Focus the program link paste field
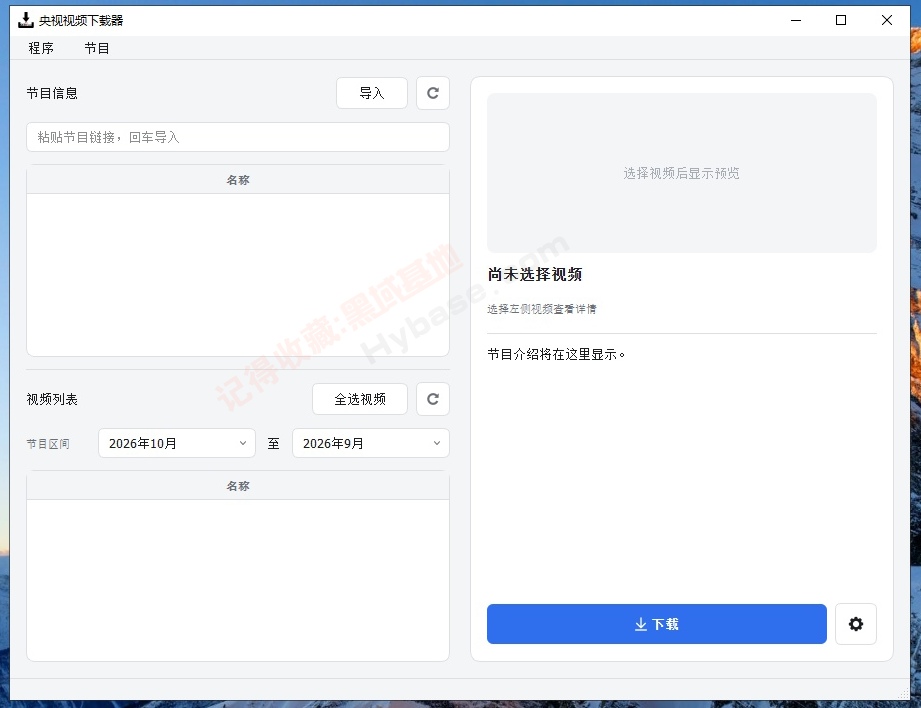 tap(238, 137)
